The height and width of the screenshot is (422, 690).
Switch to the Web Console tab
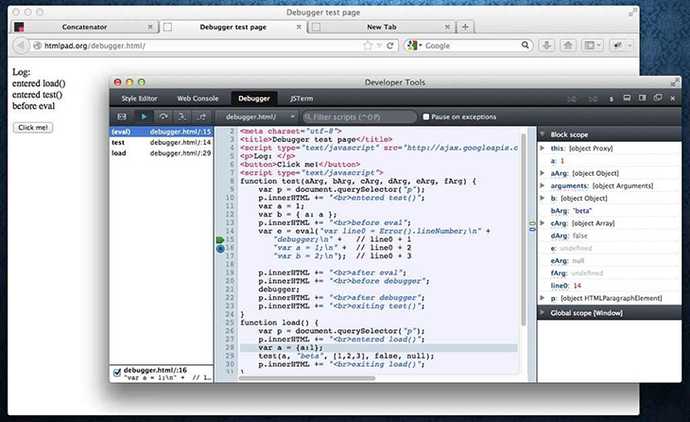click(x=198, y=99)
